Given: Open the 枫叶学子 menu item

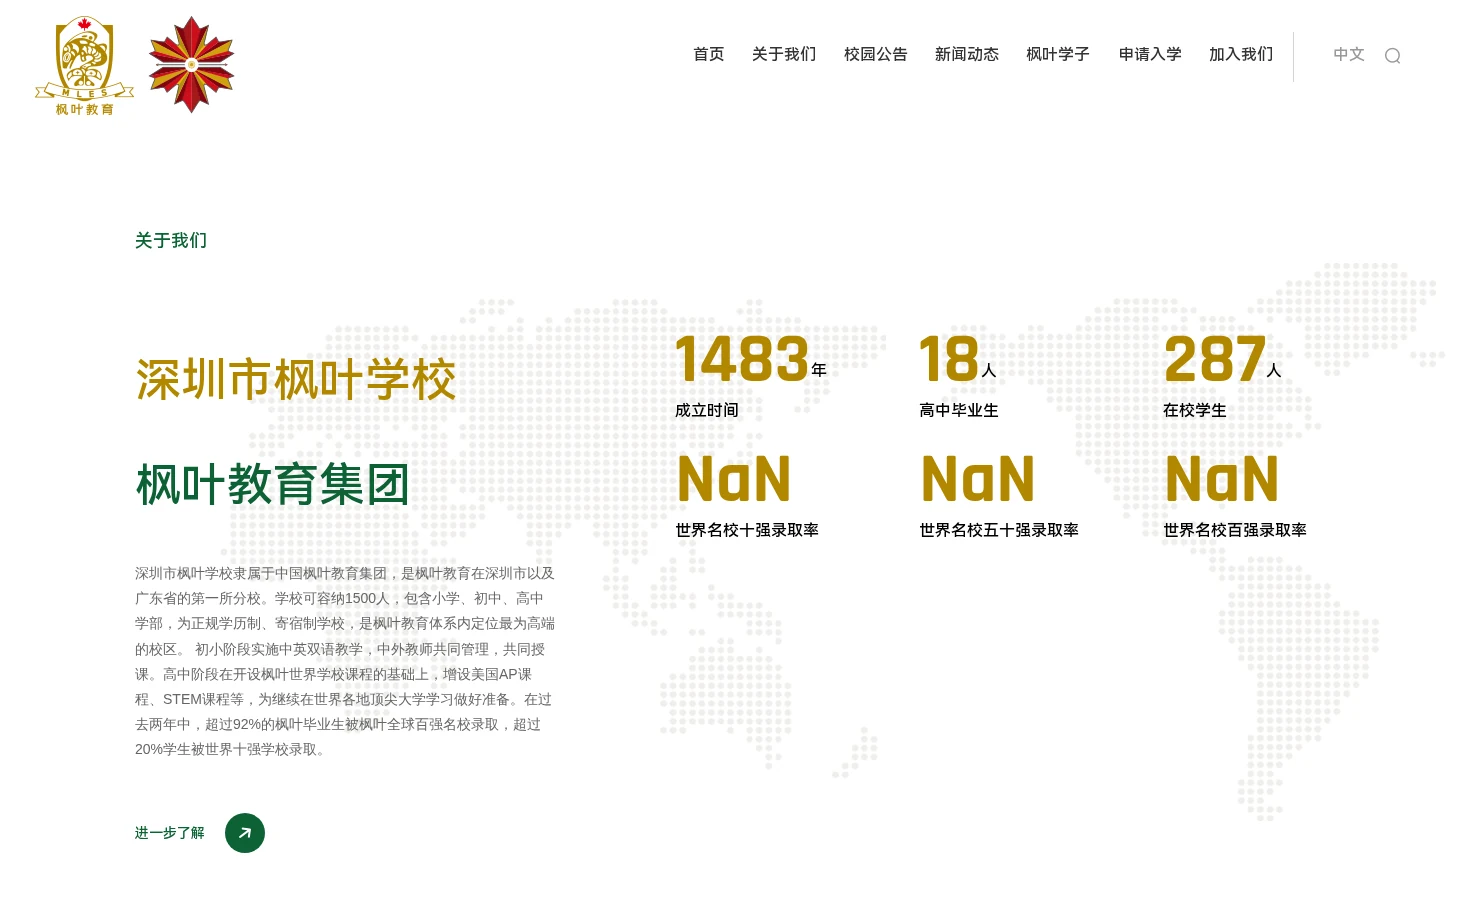Looking at the screenshot, I should pos(1058,54).
